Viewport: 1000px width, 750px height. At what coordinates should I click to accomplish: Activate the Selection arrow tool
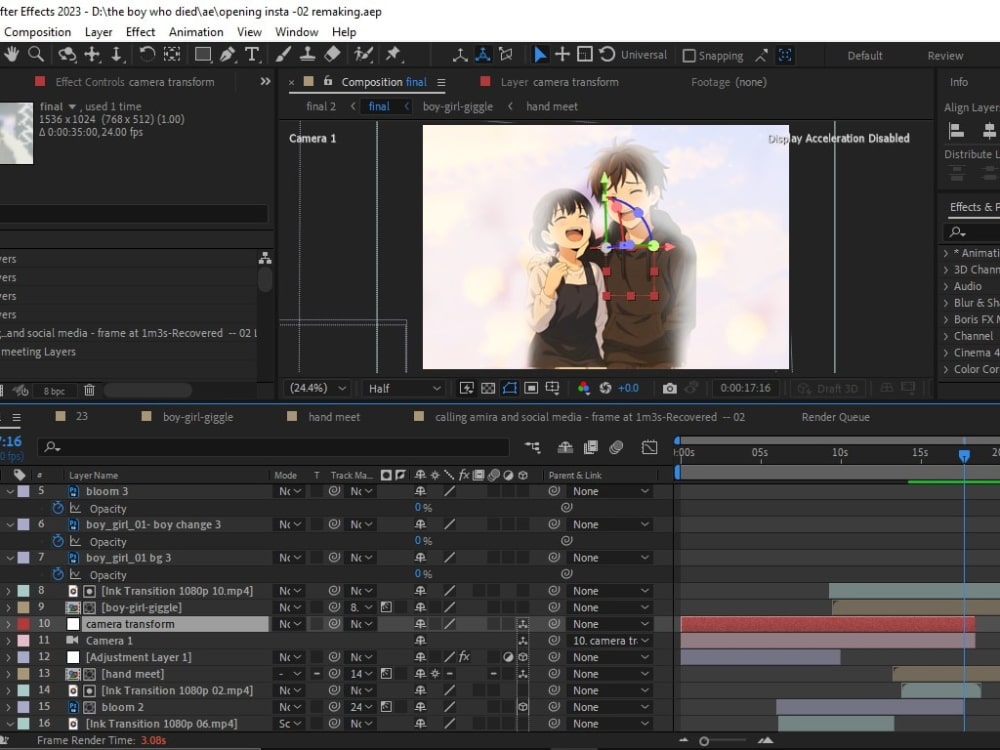[540, 55]
